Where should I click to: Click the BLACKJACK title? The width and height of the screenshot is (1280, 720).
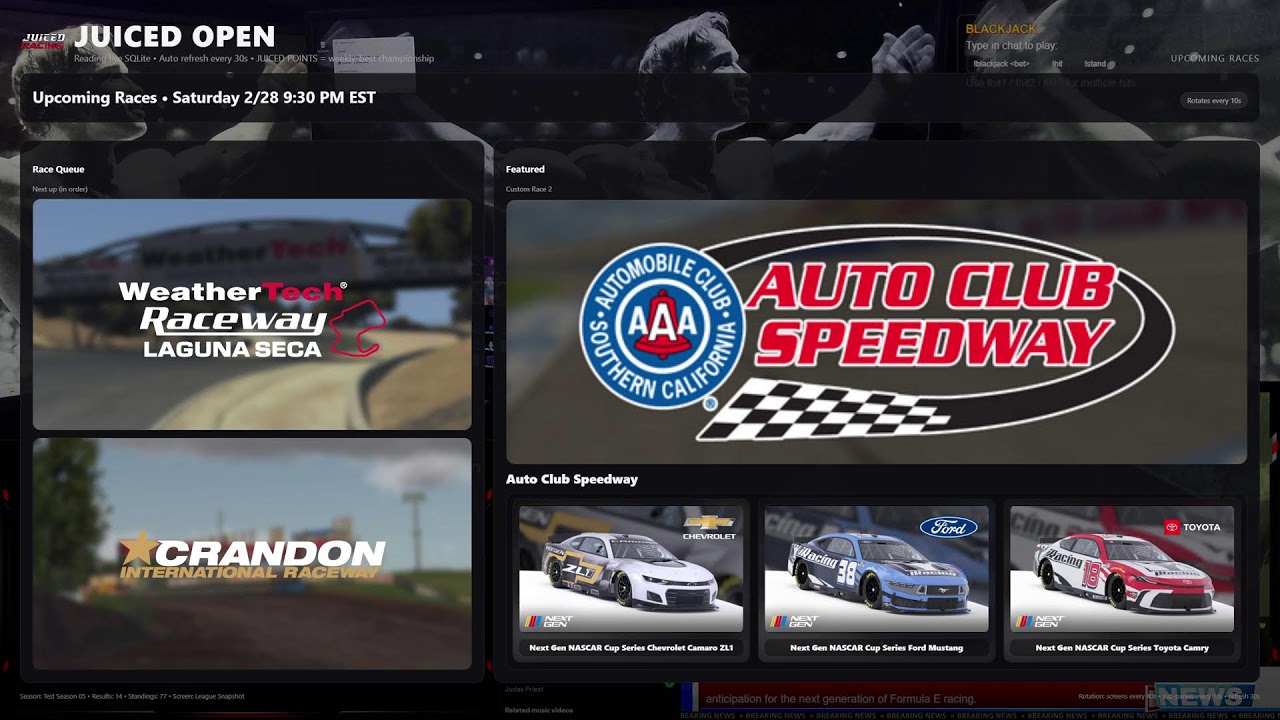tap(1001, 29)
